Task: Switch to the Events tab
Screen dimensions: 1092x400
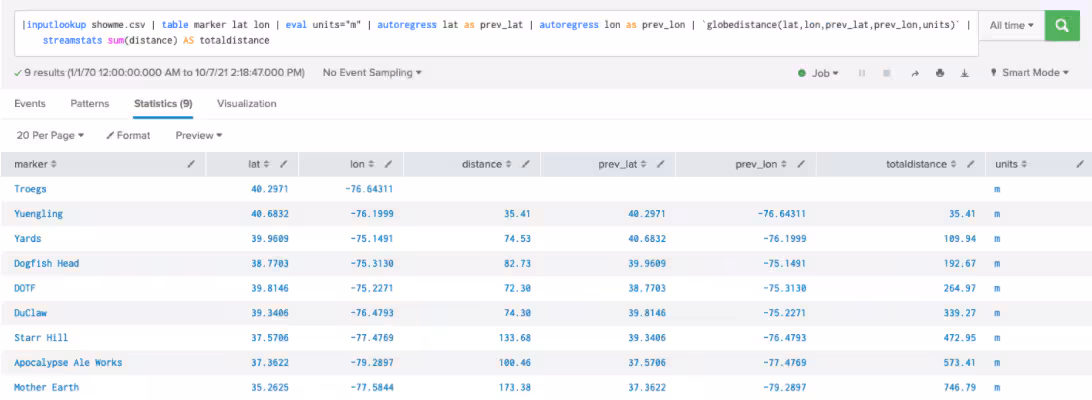Action: 30,103
